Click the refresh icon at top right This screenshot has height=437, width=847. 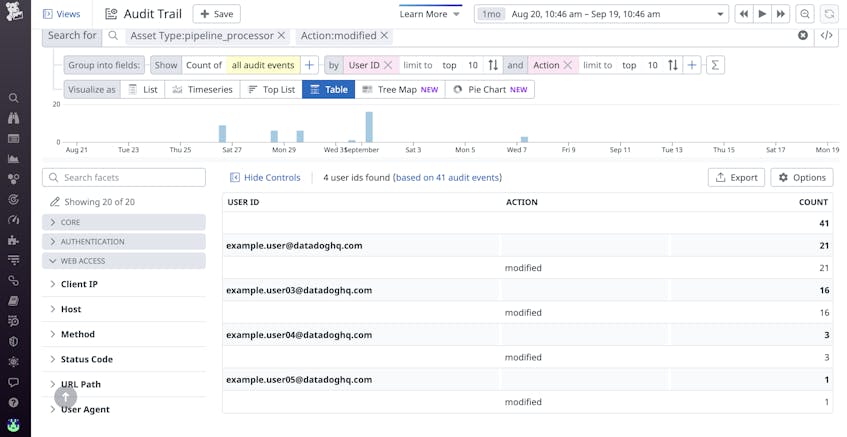click(829, 14)
